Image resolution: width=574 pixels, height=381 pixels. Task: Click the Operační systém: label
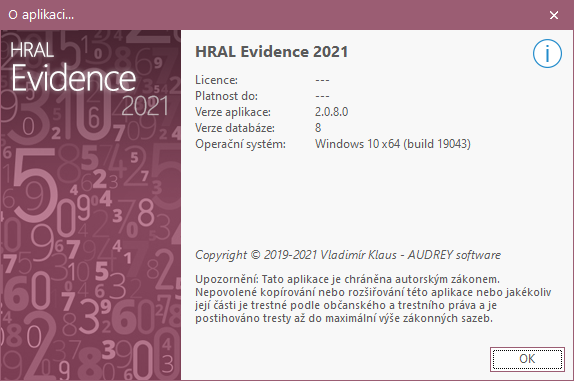tap(240, 144)
